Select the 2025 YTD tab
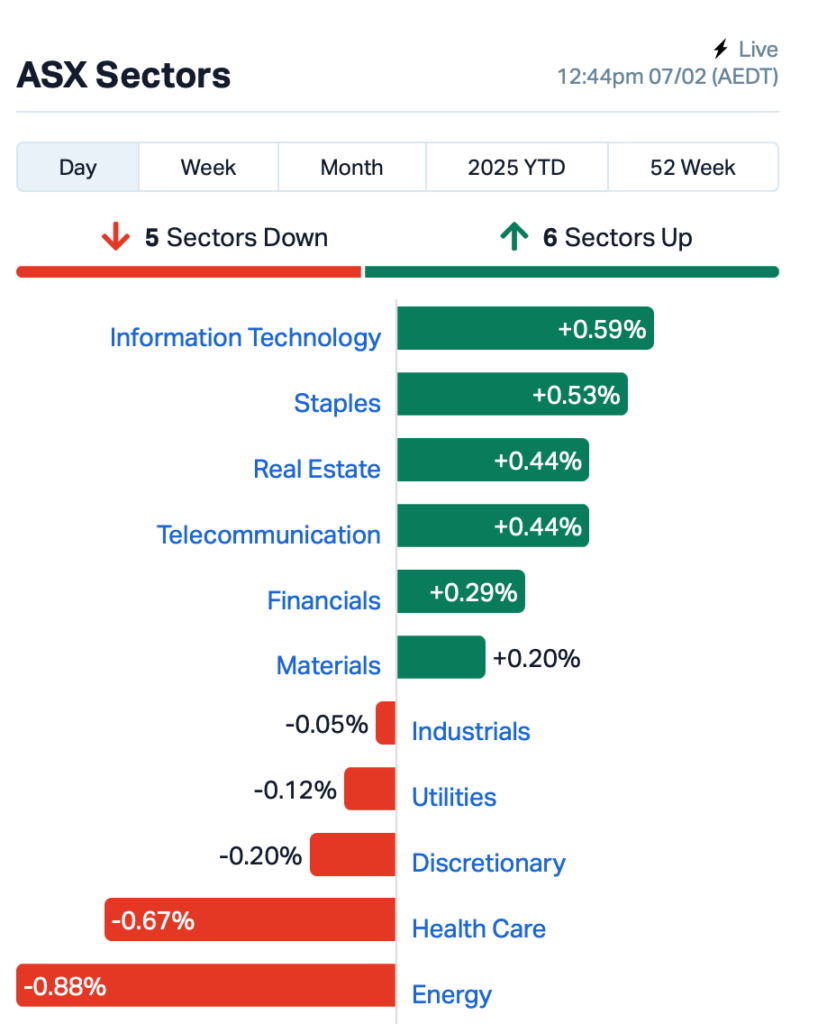The image size is (827, 1024). tap(517, 167)
